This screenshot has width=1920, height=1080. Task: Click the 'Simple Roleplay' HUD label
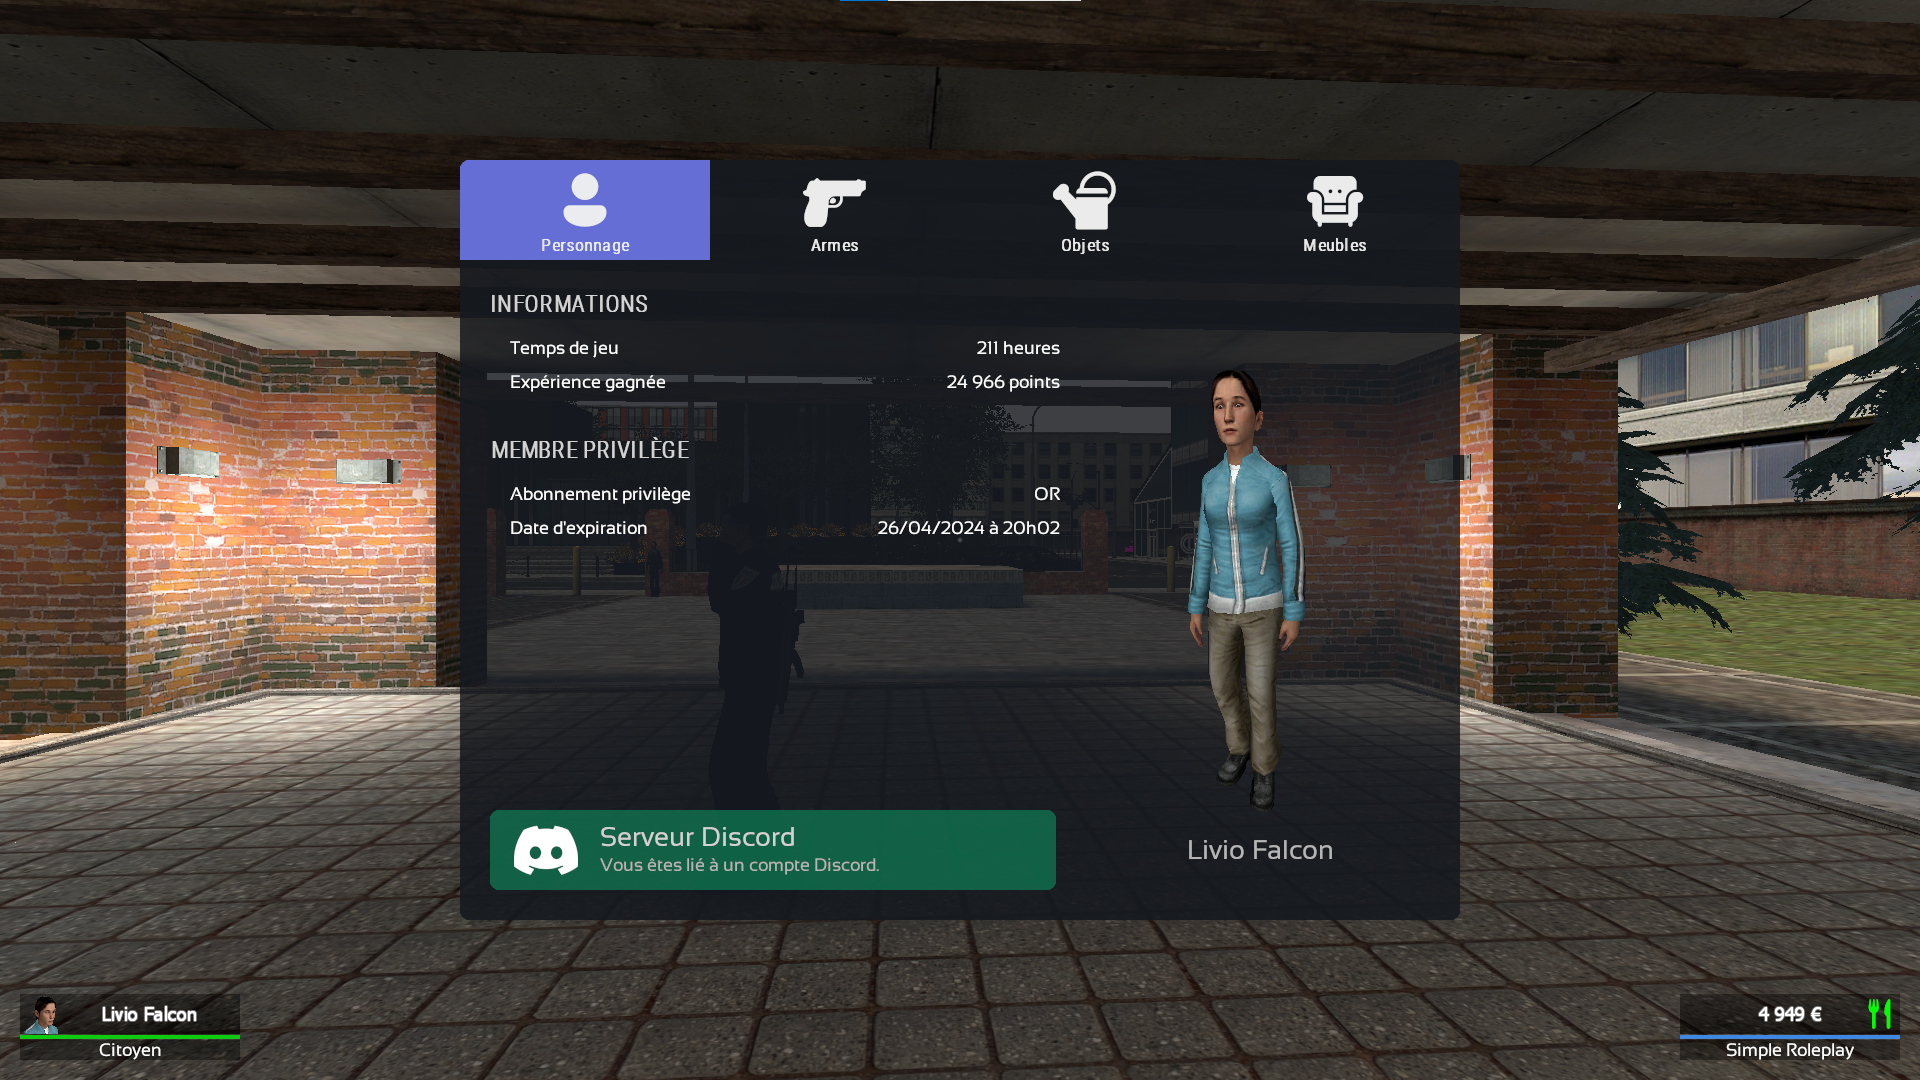tap(1789, 1050)
